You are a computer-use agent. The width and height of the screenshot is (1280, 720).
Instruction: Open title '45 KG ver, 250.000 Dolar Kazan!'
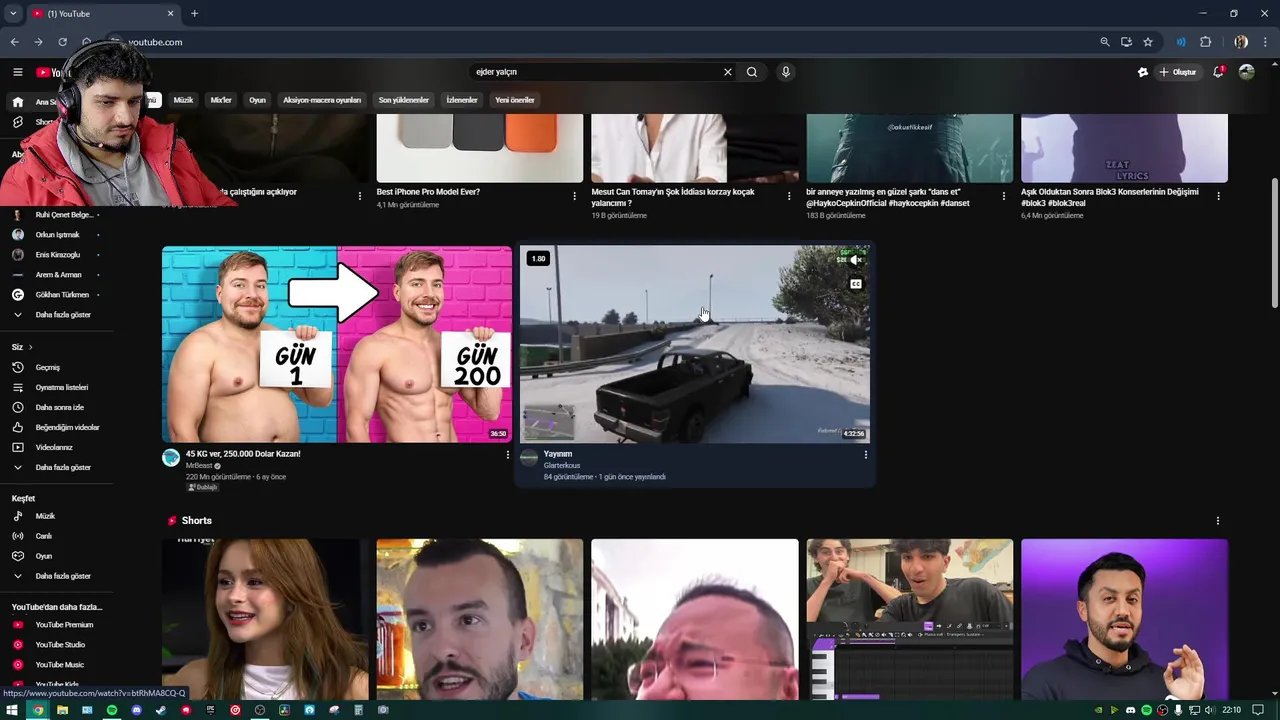pyautogui.click(x=243, y=454)
